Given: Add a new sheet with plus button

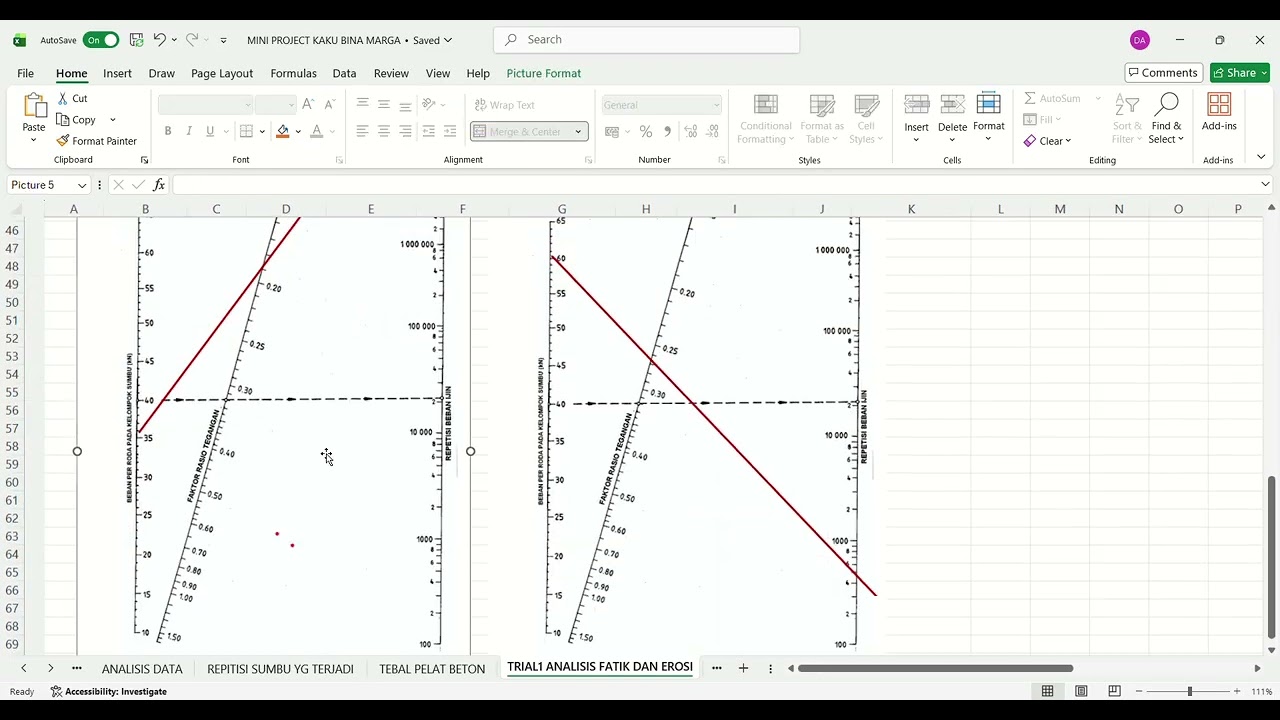Looking at the screenshot, I should coord(743,668).
